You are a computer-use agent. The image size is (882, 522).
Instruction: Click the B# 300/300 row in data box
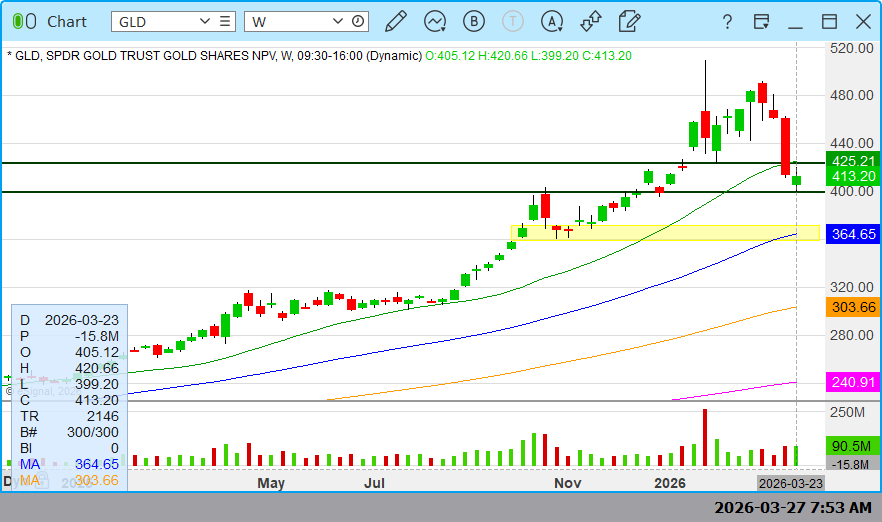[x=70, y=432]
